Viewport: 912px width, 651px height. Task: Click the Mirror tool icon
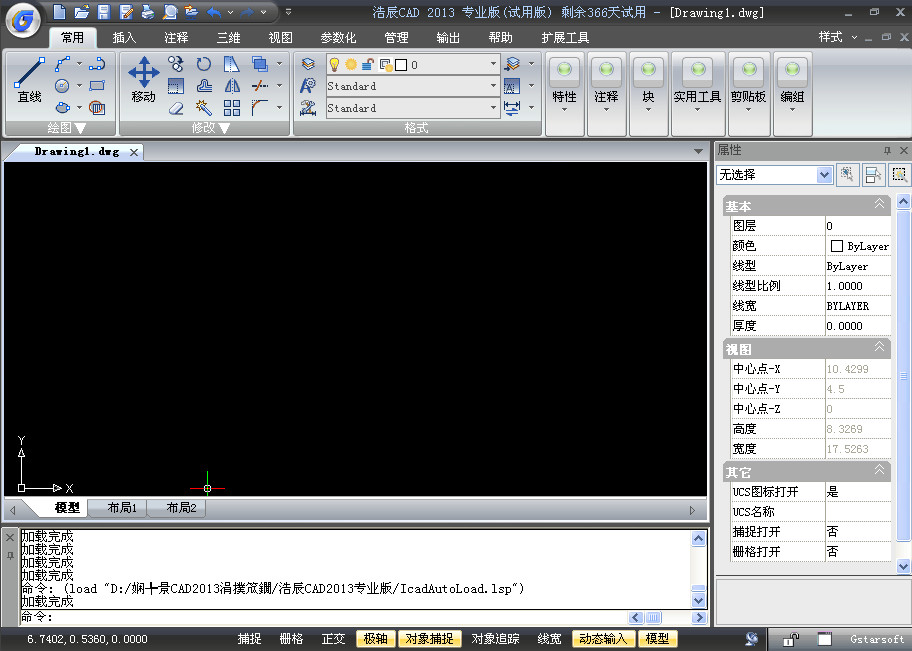click(232, 86)
